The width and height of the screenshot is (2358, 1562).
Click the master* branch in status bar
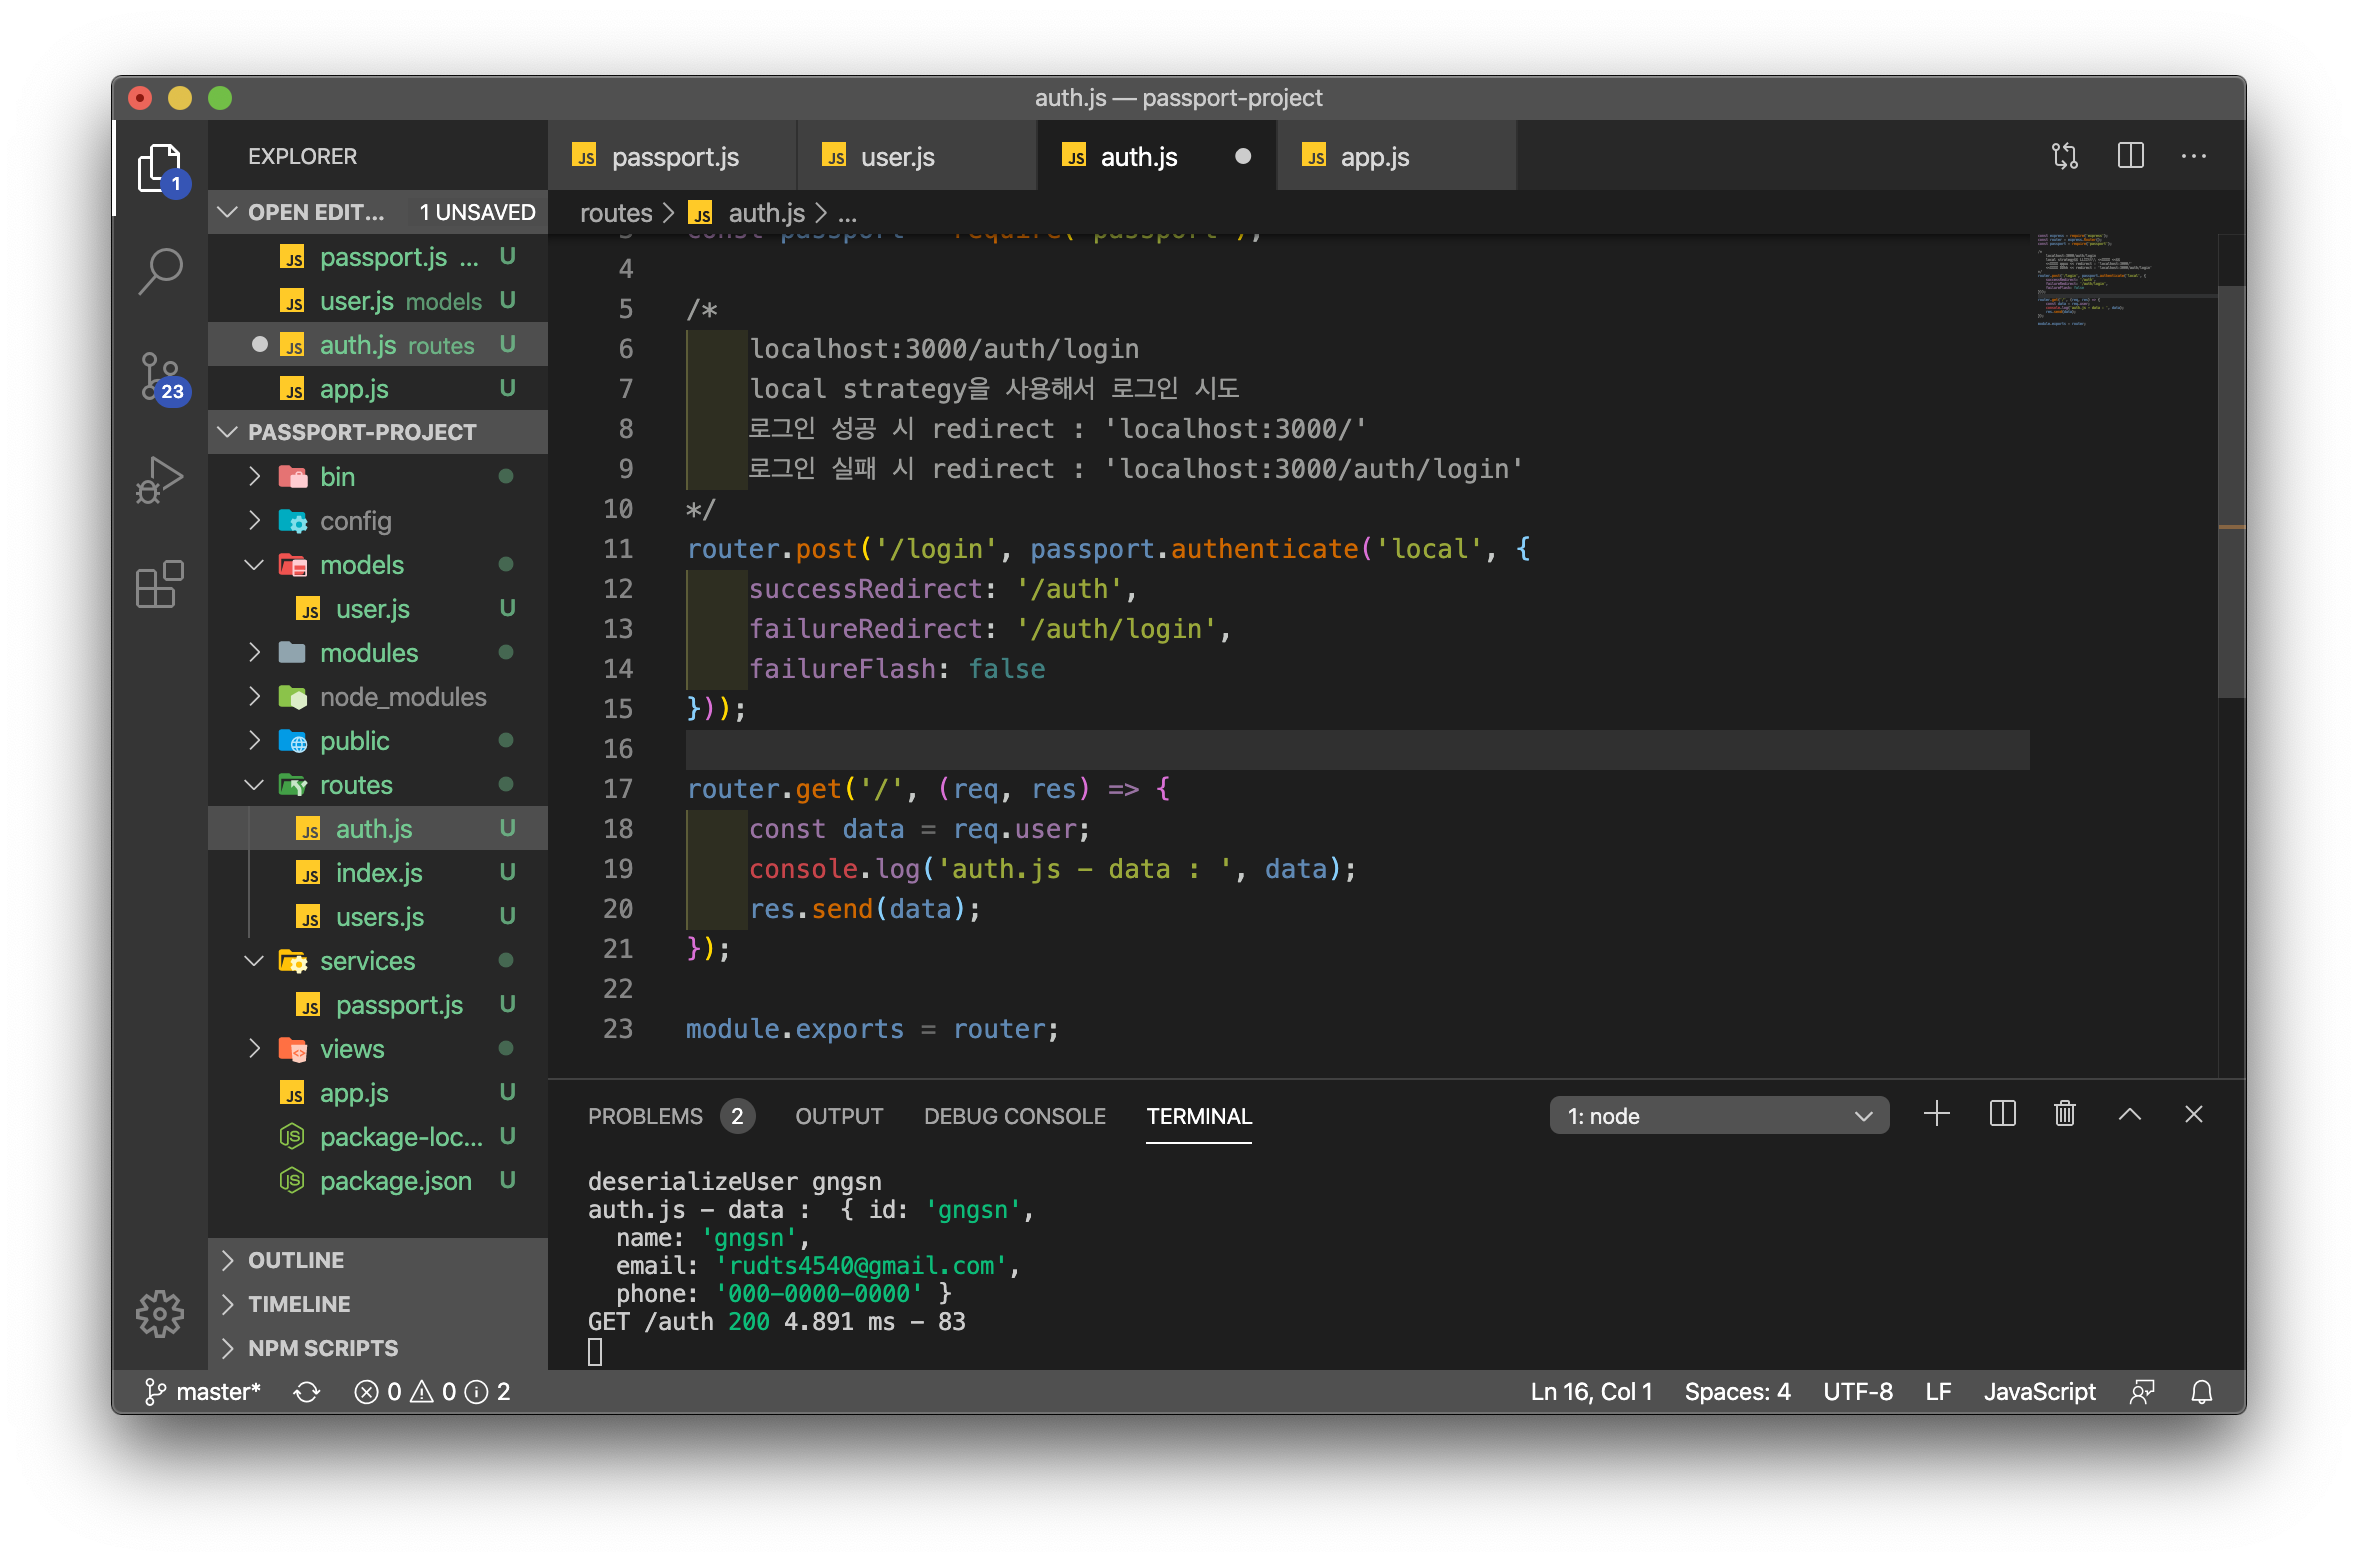204,1392
